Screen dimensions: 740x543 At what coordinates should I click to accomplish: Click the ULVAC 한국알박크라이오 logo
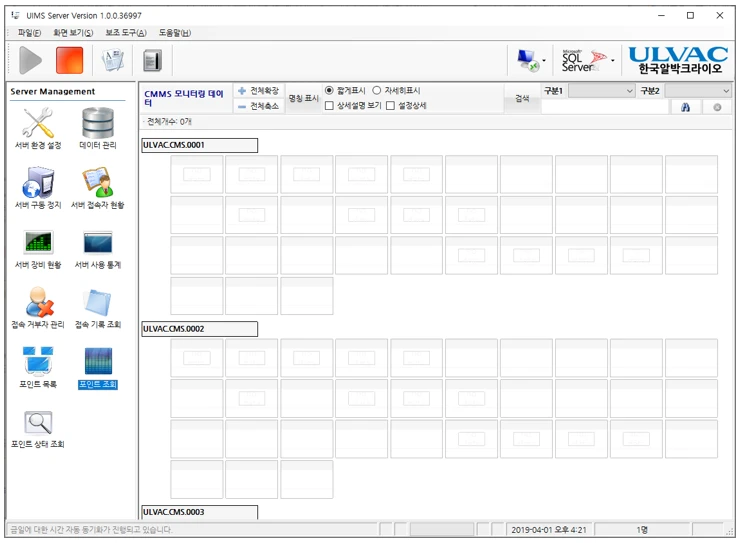click(x=679, y=60)
